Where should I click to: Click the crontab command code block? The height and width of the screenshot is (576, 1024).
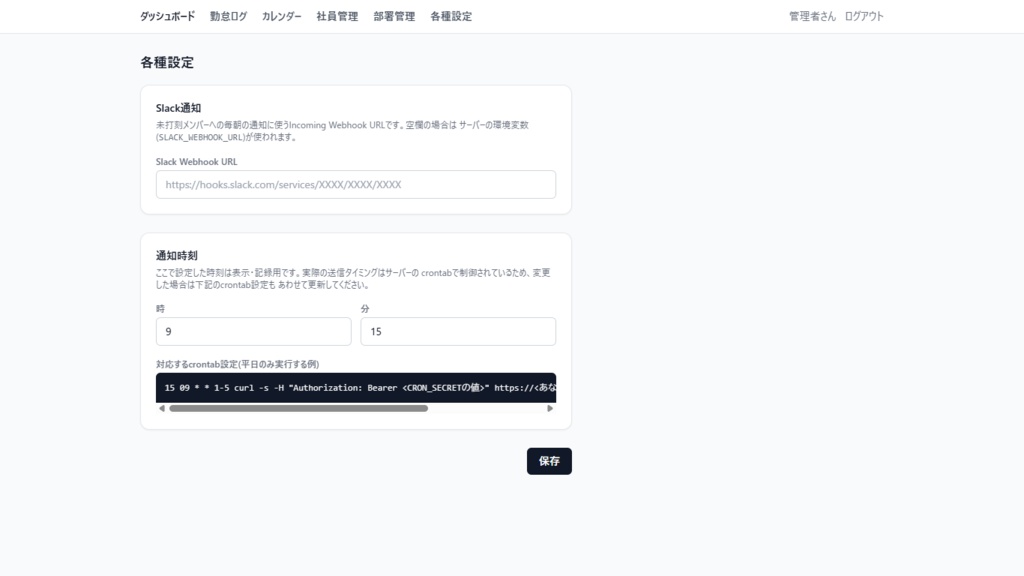coord(356,388)
